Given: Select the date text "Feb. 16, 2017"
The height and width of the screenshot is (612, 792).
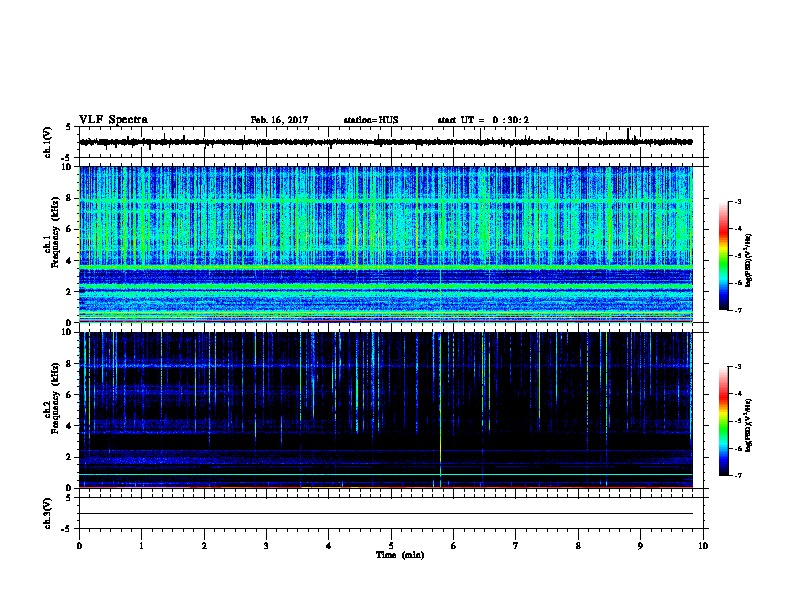Looking at the screenshot, I should point(279,120).
